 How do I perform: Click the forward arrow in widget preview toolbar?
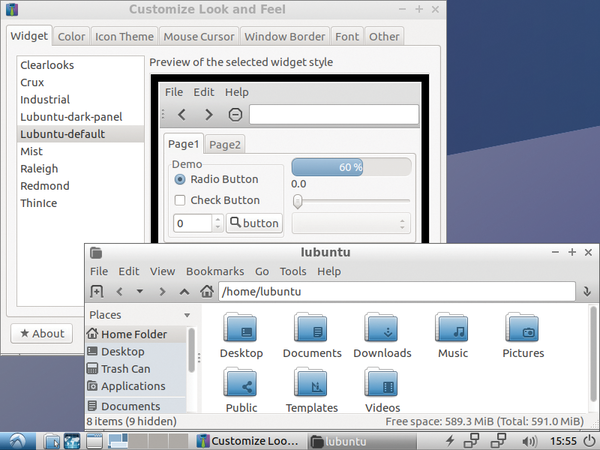coord(209,114)
